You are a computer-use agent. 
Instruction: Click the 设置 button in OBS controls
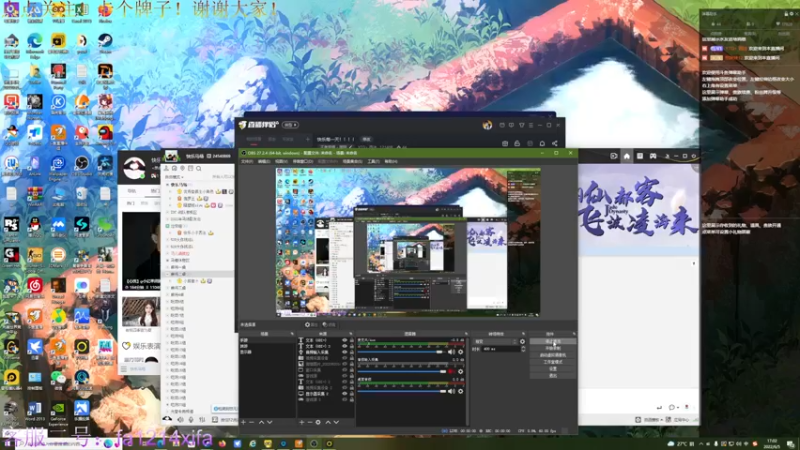pyautogui.click(x=553, y=369)
